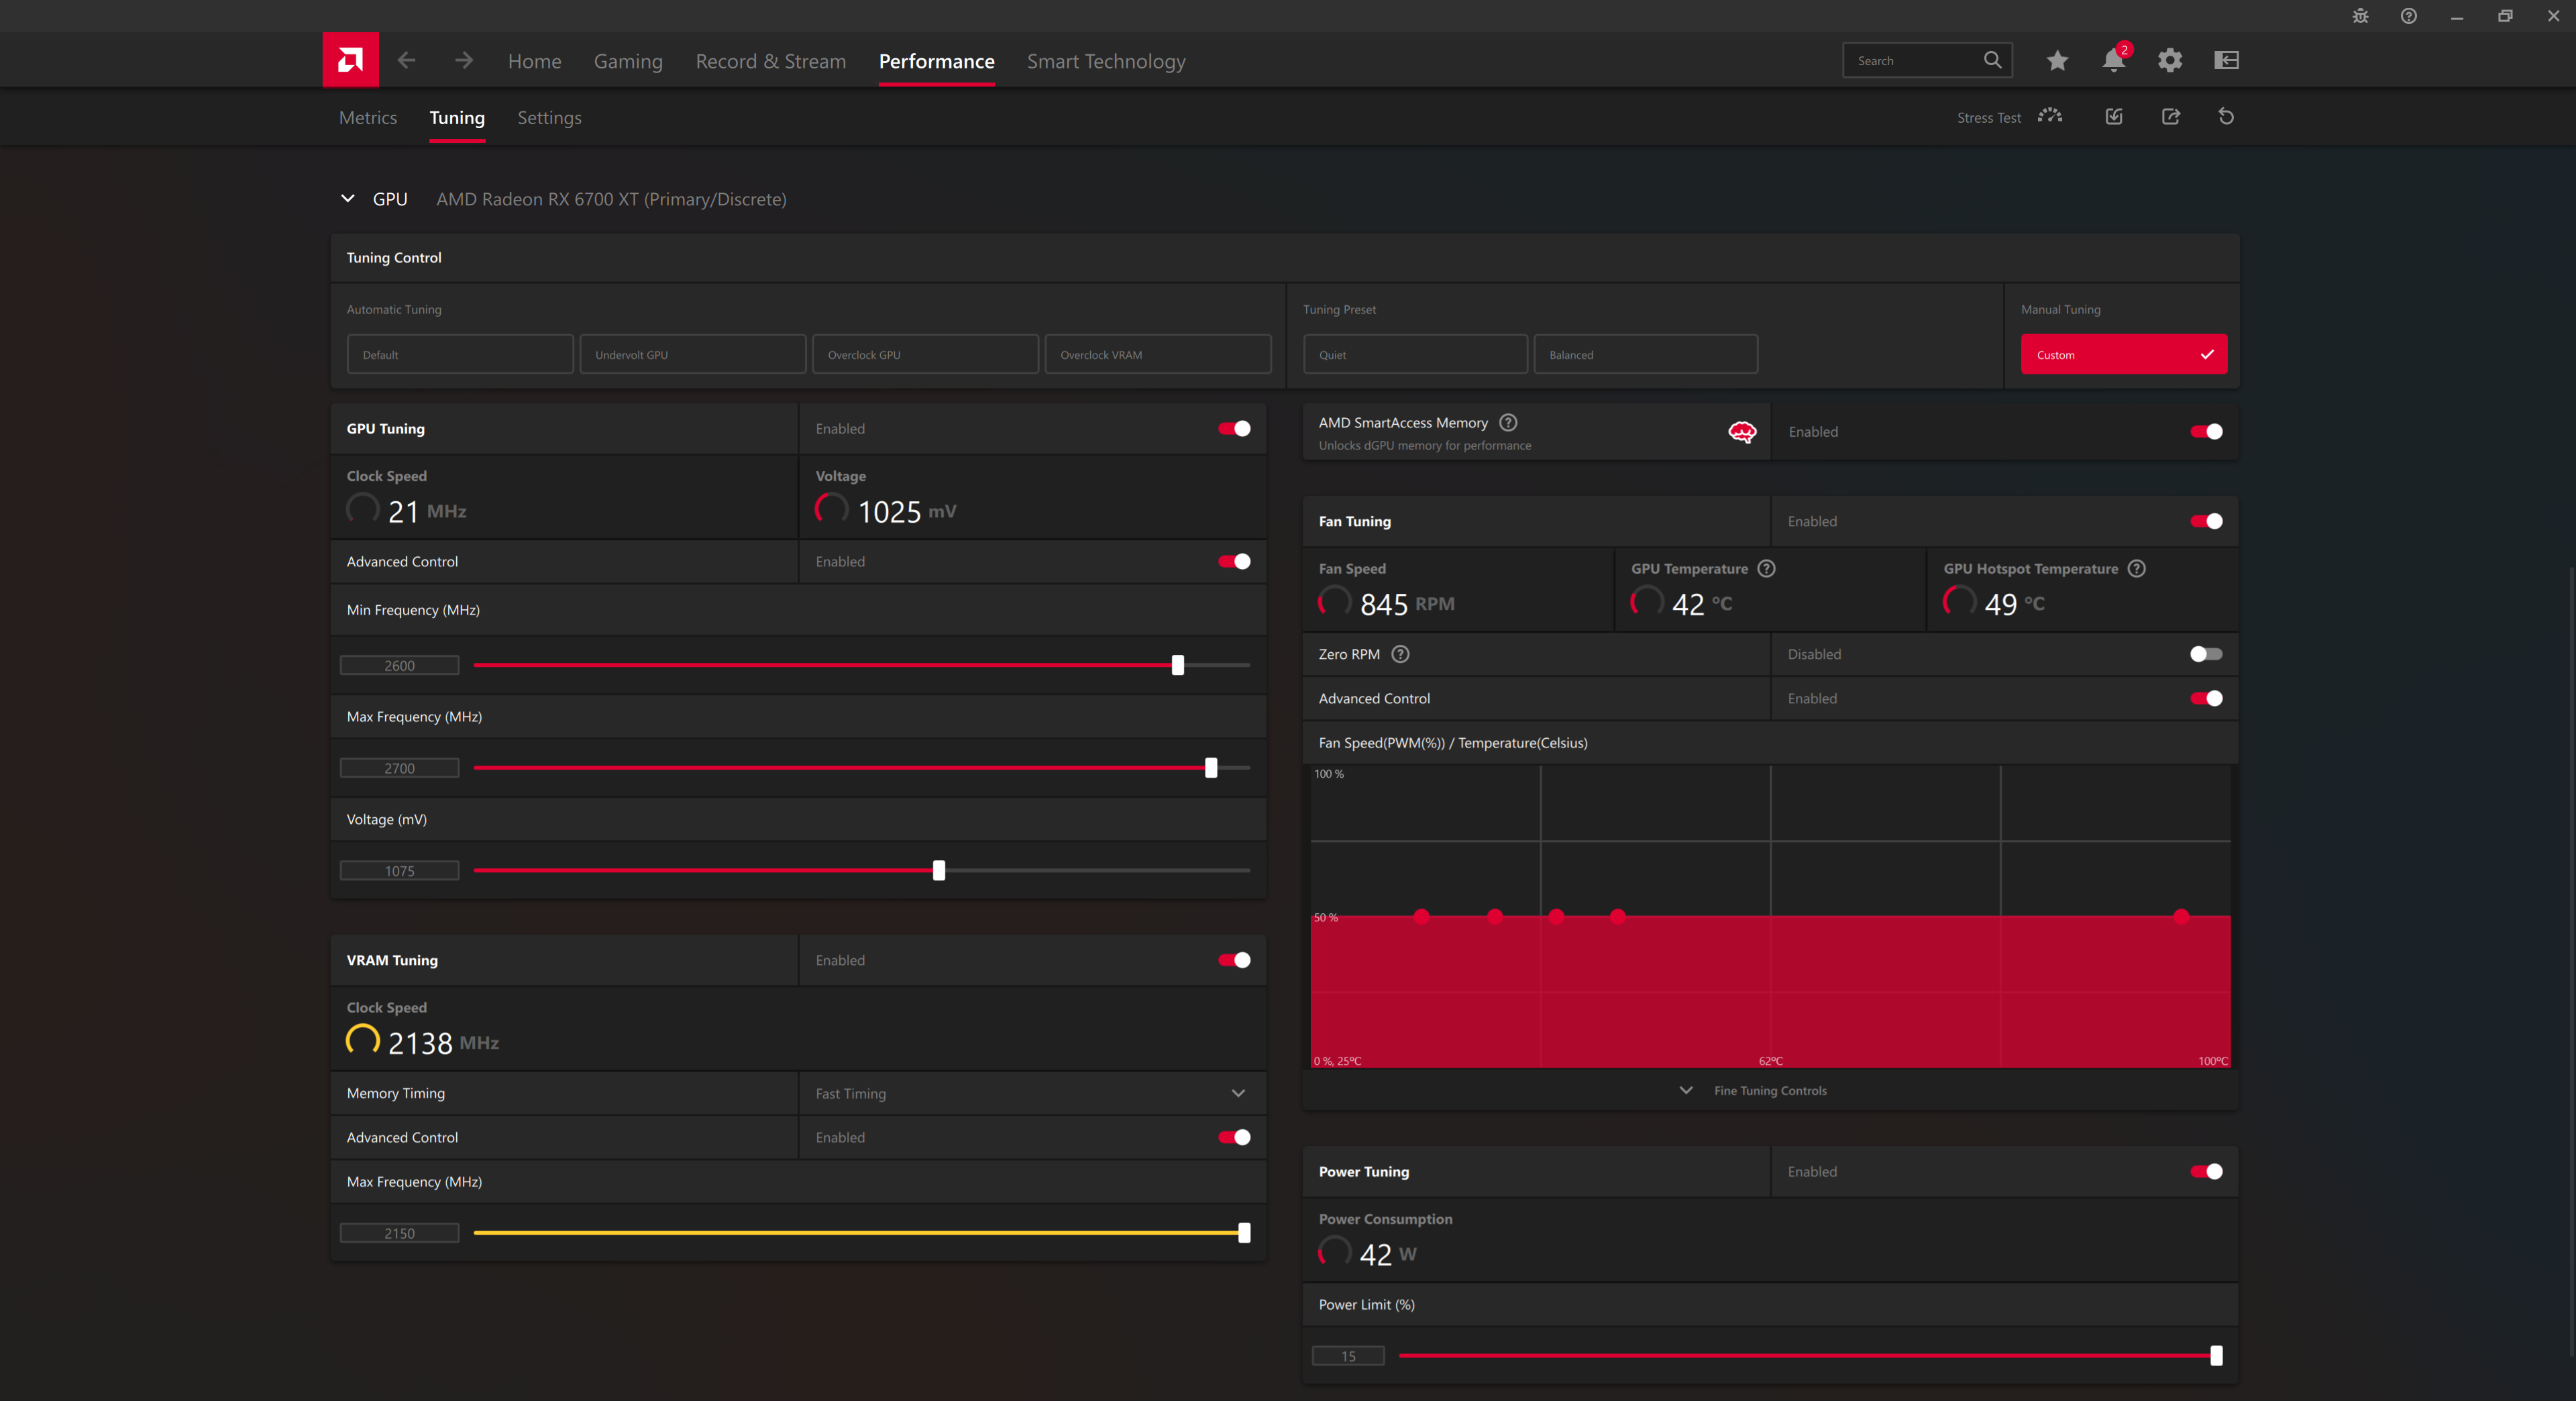Viewport: 2576px width, 1401px height.
Task: Open Record & Stream tab
Action: pyautogui.click(x=770, y=61)
